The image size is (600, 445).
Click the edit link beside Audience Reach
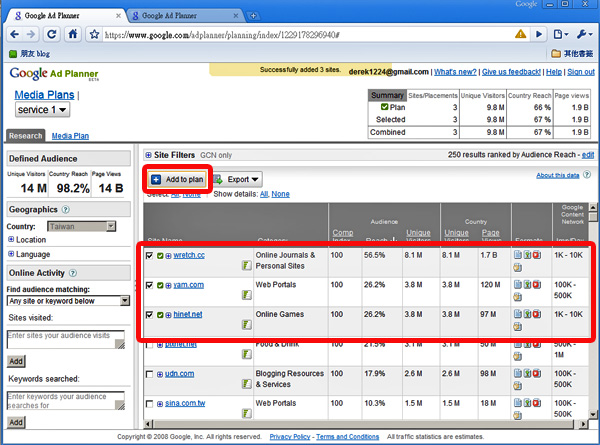click(588, 155)
